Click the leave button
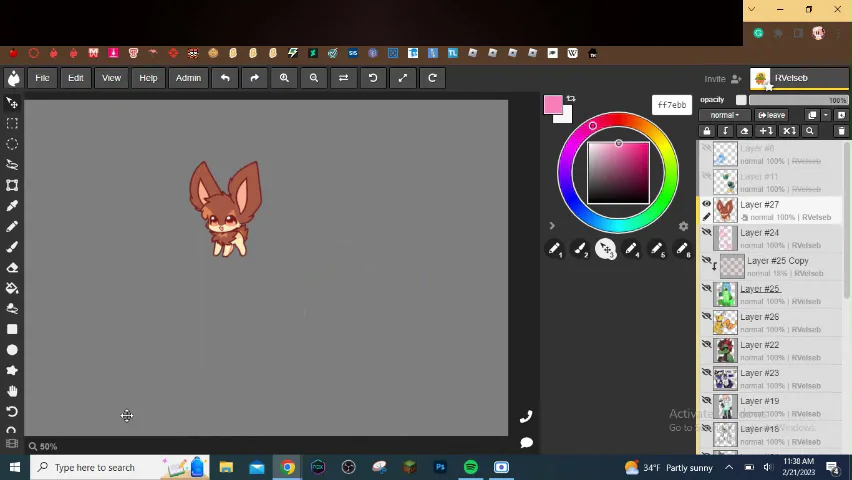852x480 pixels. pyautogui.click(x=771, y=115)
